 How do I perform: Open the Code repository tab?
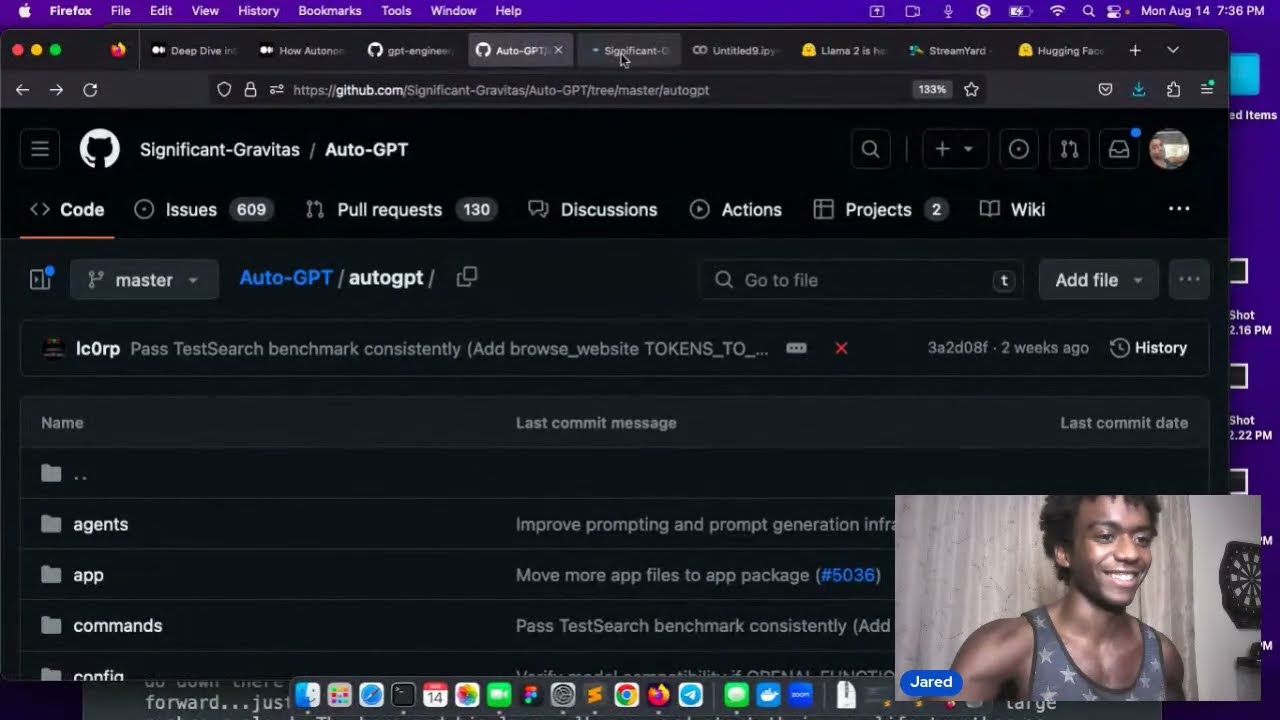[67, 209]
